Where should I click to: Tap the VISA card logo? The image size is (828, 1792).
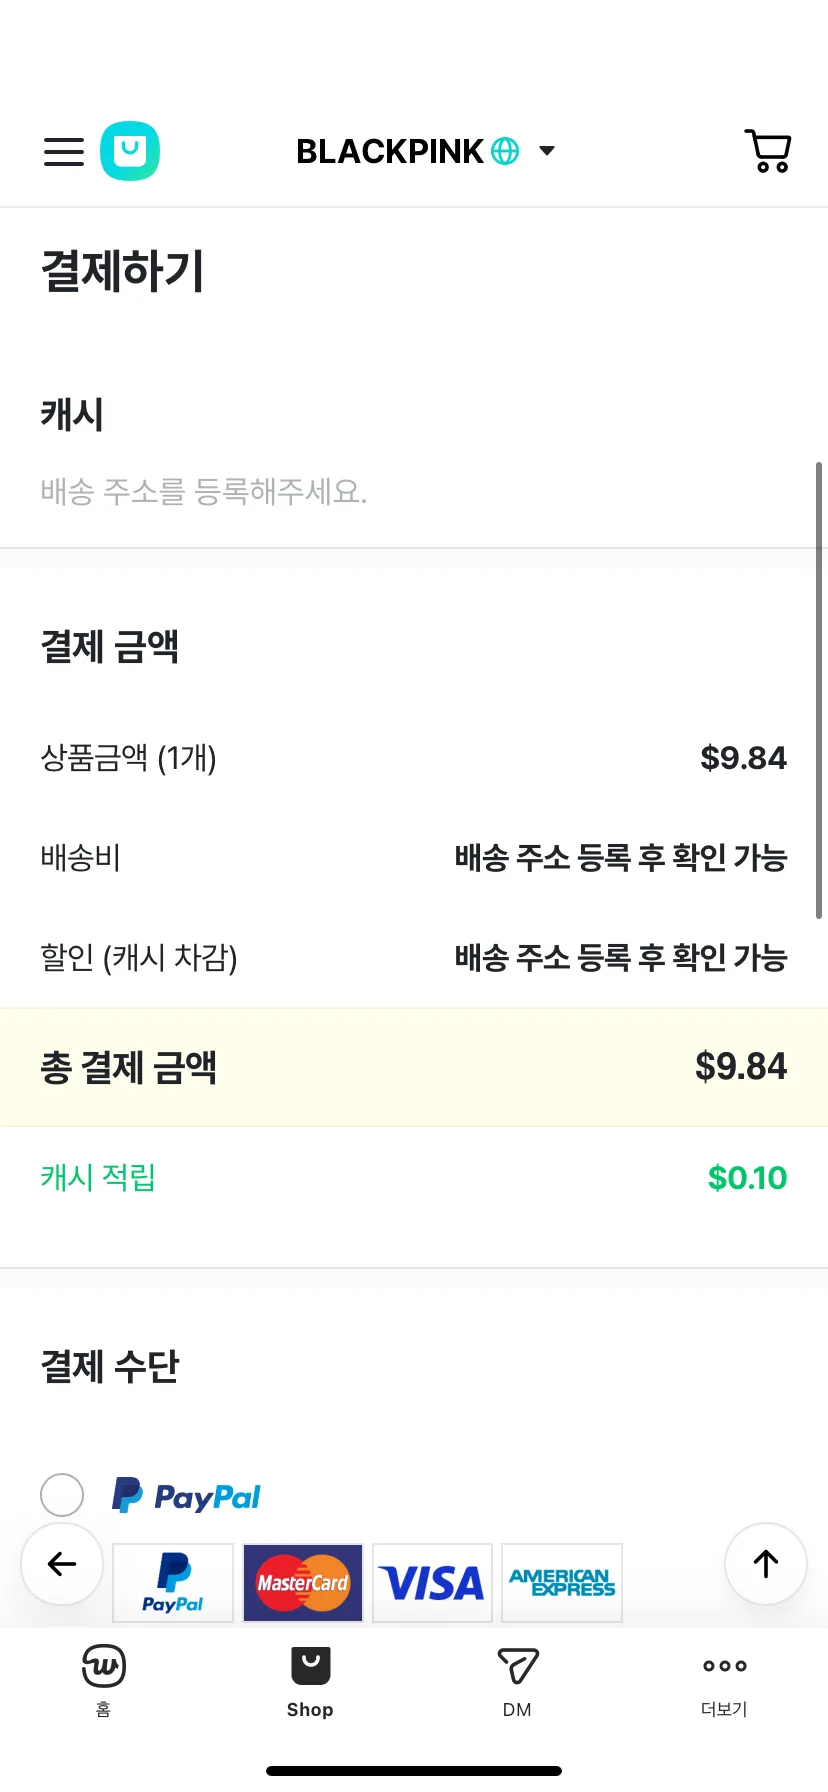[433, 1583]
